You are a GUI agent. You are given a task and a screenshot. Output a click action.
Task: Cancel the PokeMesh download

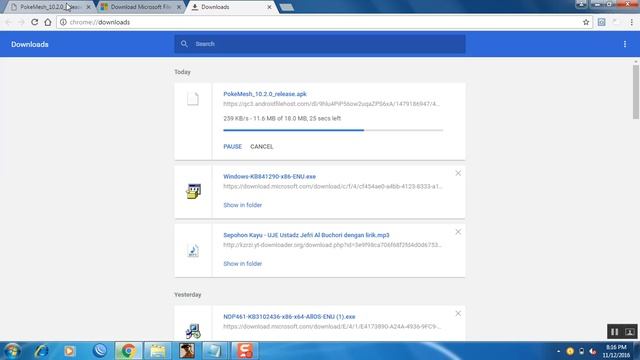[x=262, y=147]
